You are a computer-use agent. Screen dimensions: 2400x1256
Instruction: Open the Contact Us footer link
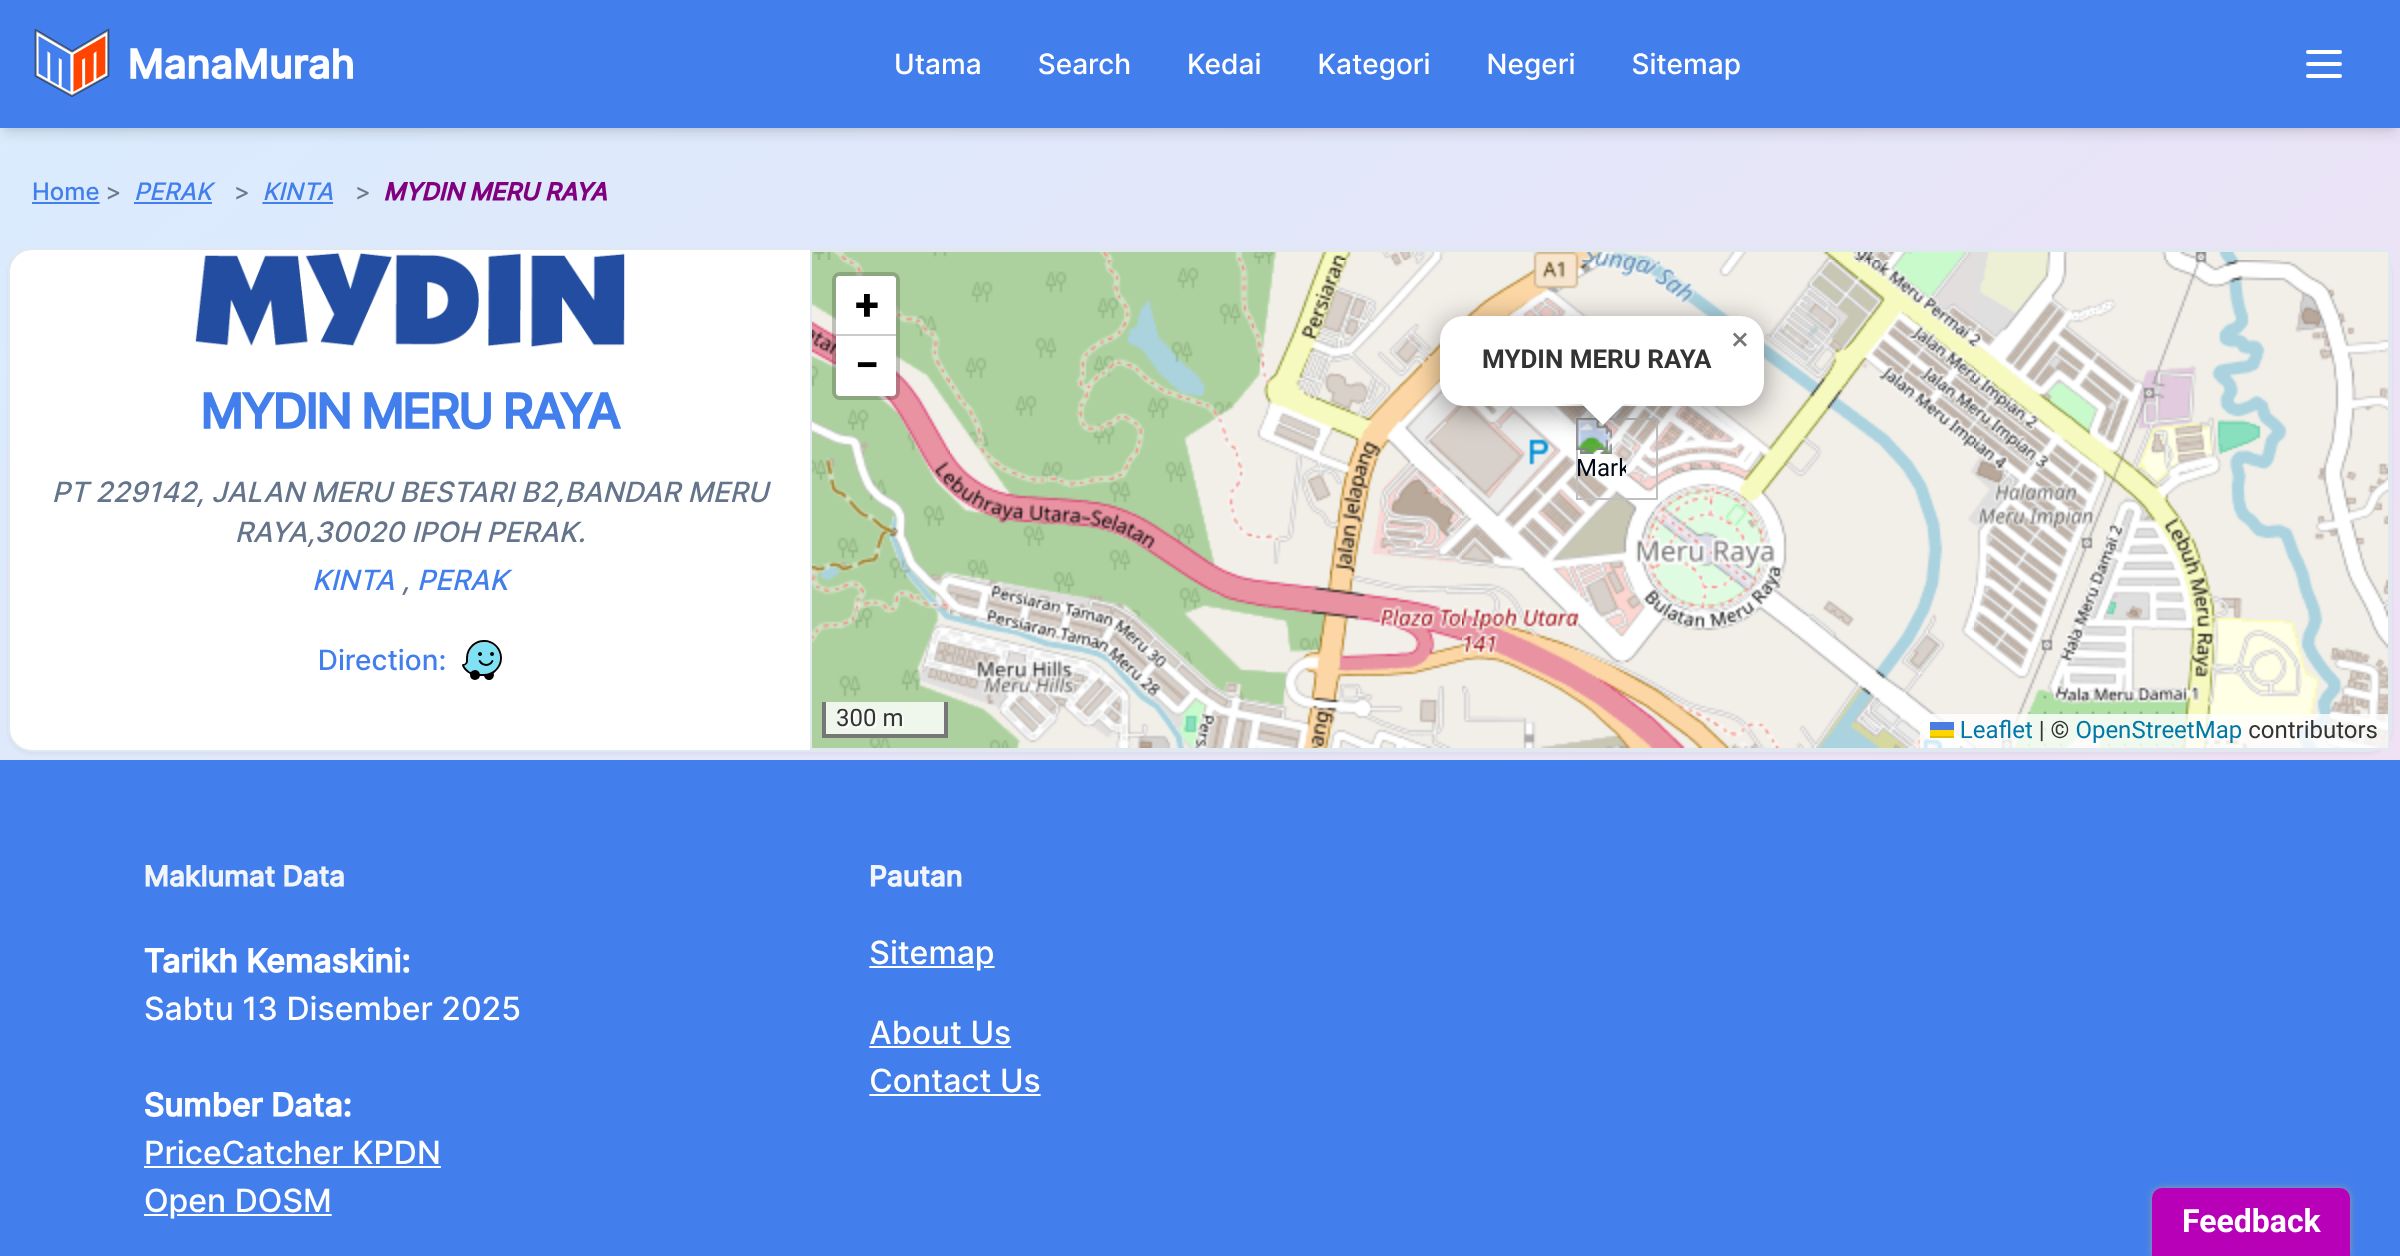coord(954,1080)
